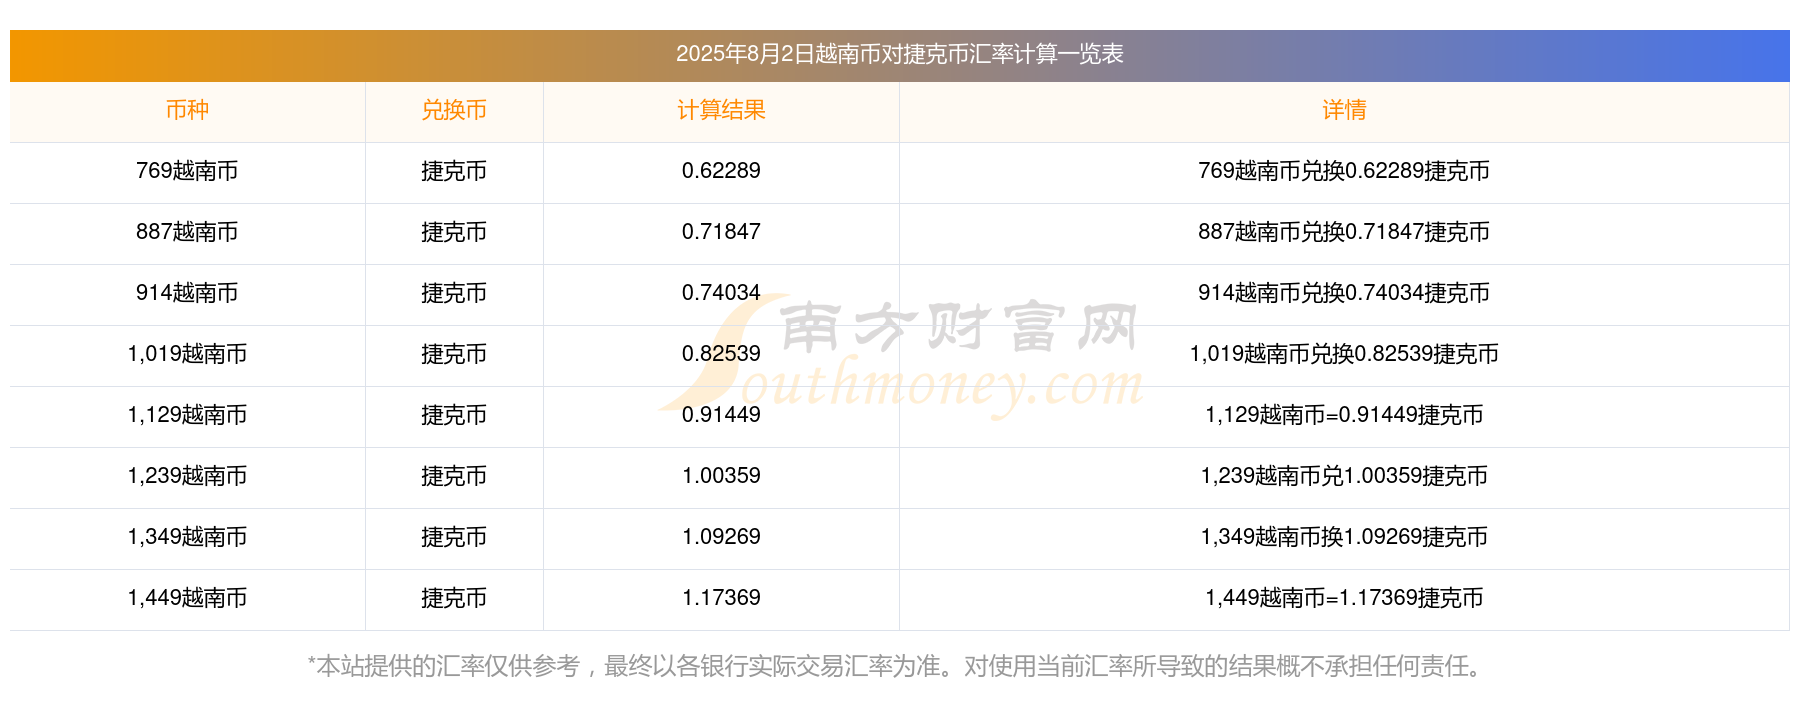Select the 769越南币 cell

coord(187,171)
